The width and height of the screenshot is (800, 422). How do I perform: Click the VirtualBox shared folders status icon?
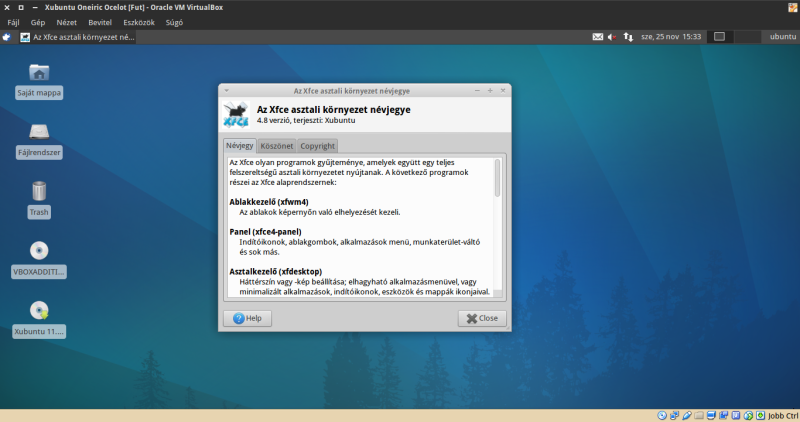[699, 415]
